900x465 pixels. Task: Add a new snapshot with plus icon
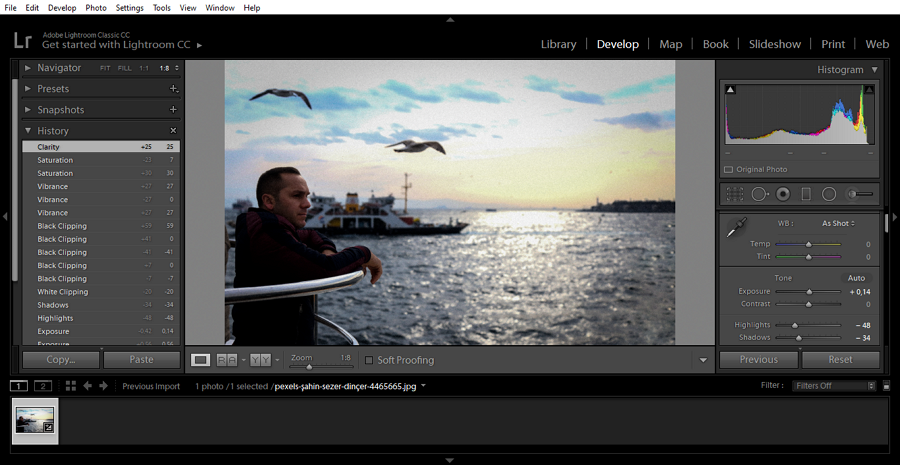173,110
